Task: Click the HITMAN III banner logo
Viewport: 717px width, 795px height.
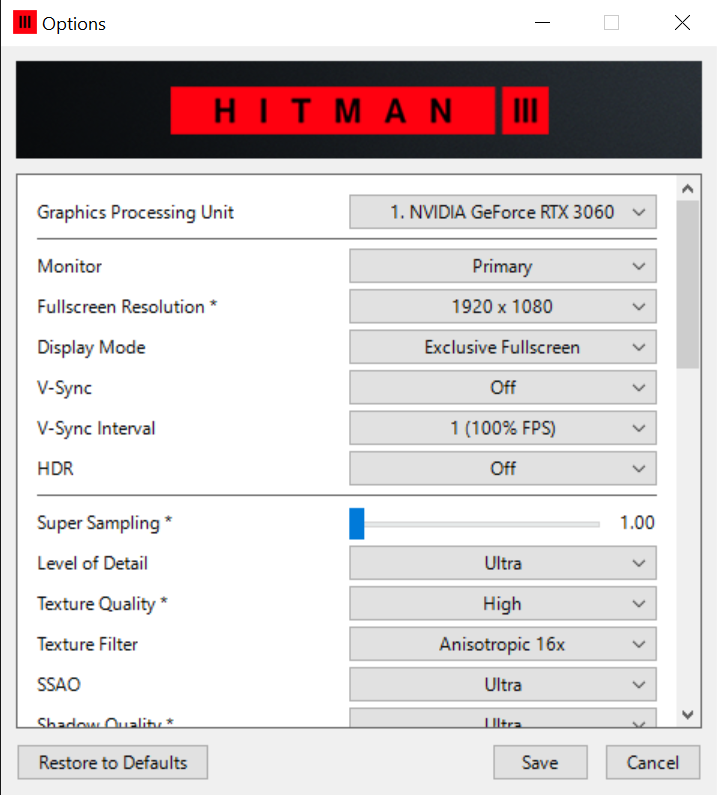Action: [359, 110]
